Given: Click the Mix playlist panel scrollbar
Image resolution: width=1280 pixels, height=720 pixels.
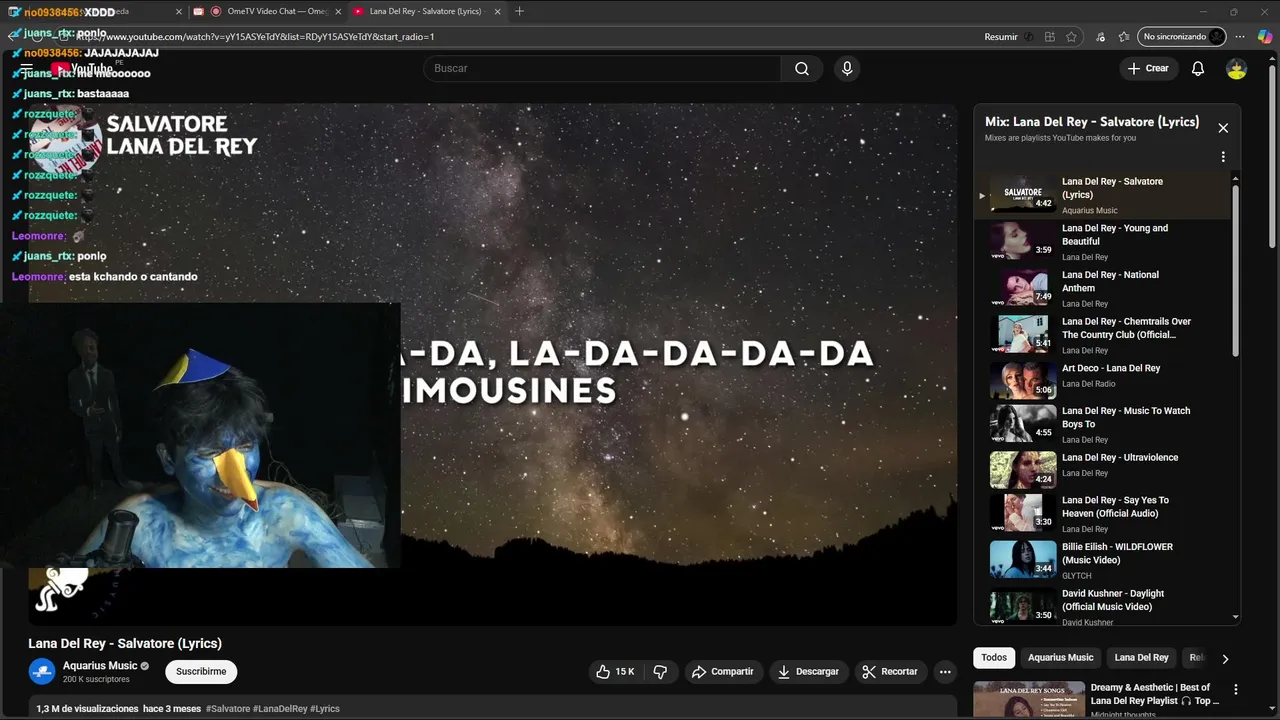Looking at the screenshot, I should [x=1235, y=270].
